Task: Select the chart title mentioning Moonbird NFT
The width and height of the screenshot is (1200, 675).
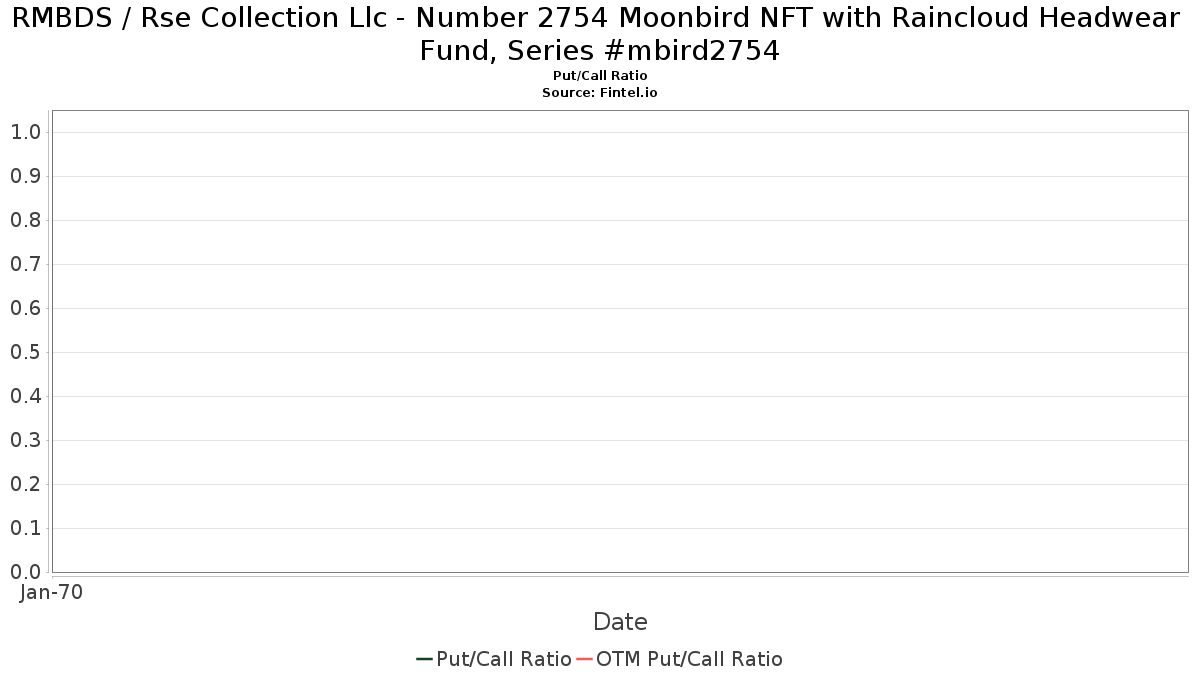Action: tap(600, 34)
